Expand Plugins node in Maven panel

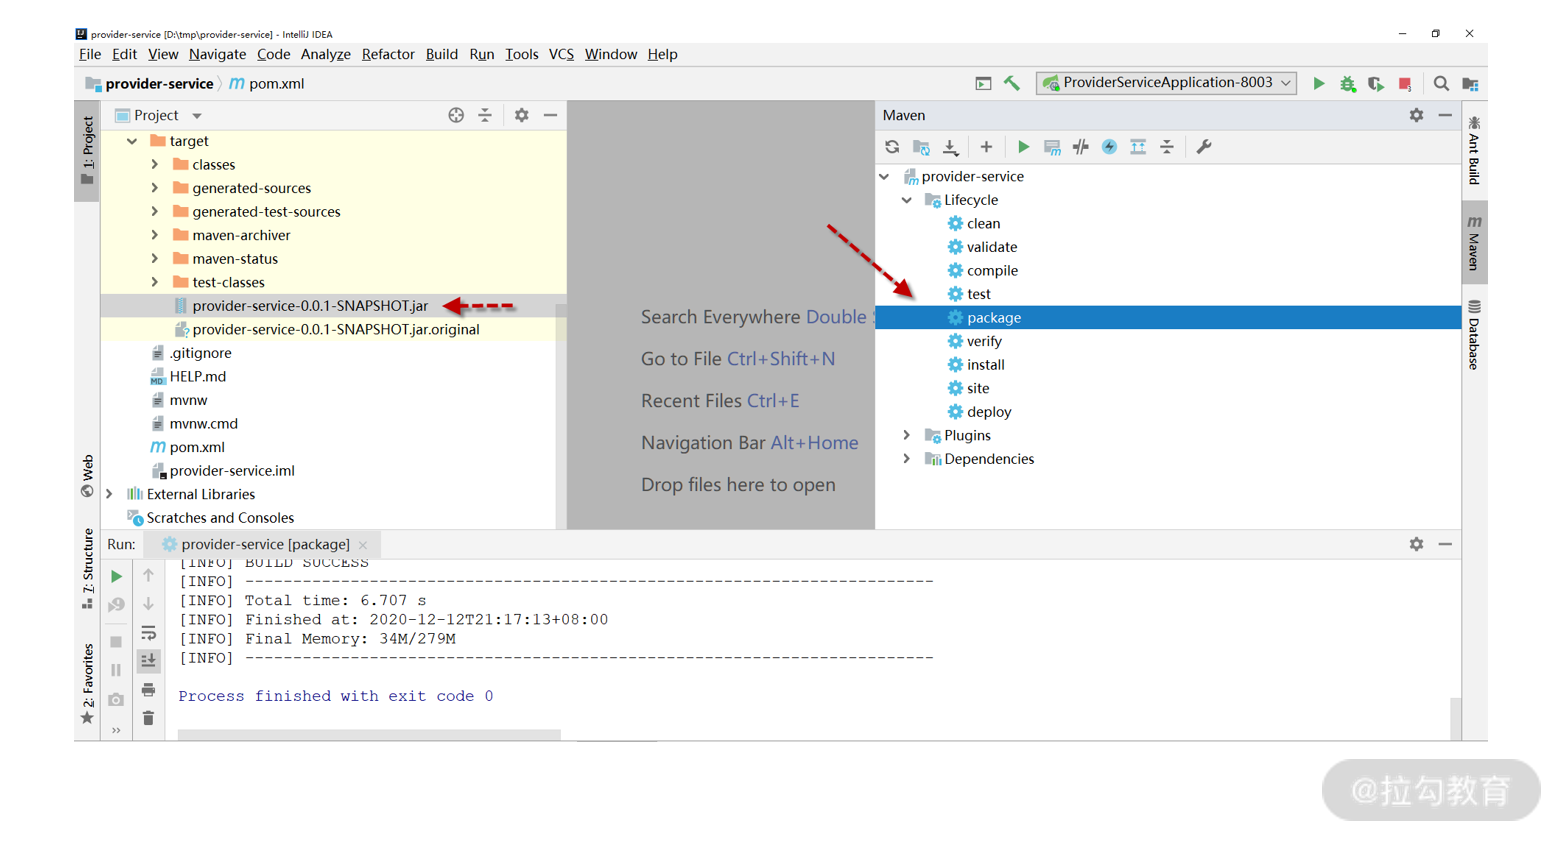tap(907, 436)
